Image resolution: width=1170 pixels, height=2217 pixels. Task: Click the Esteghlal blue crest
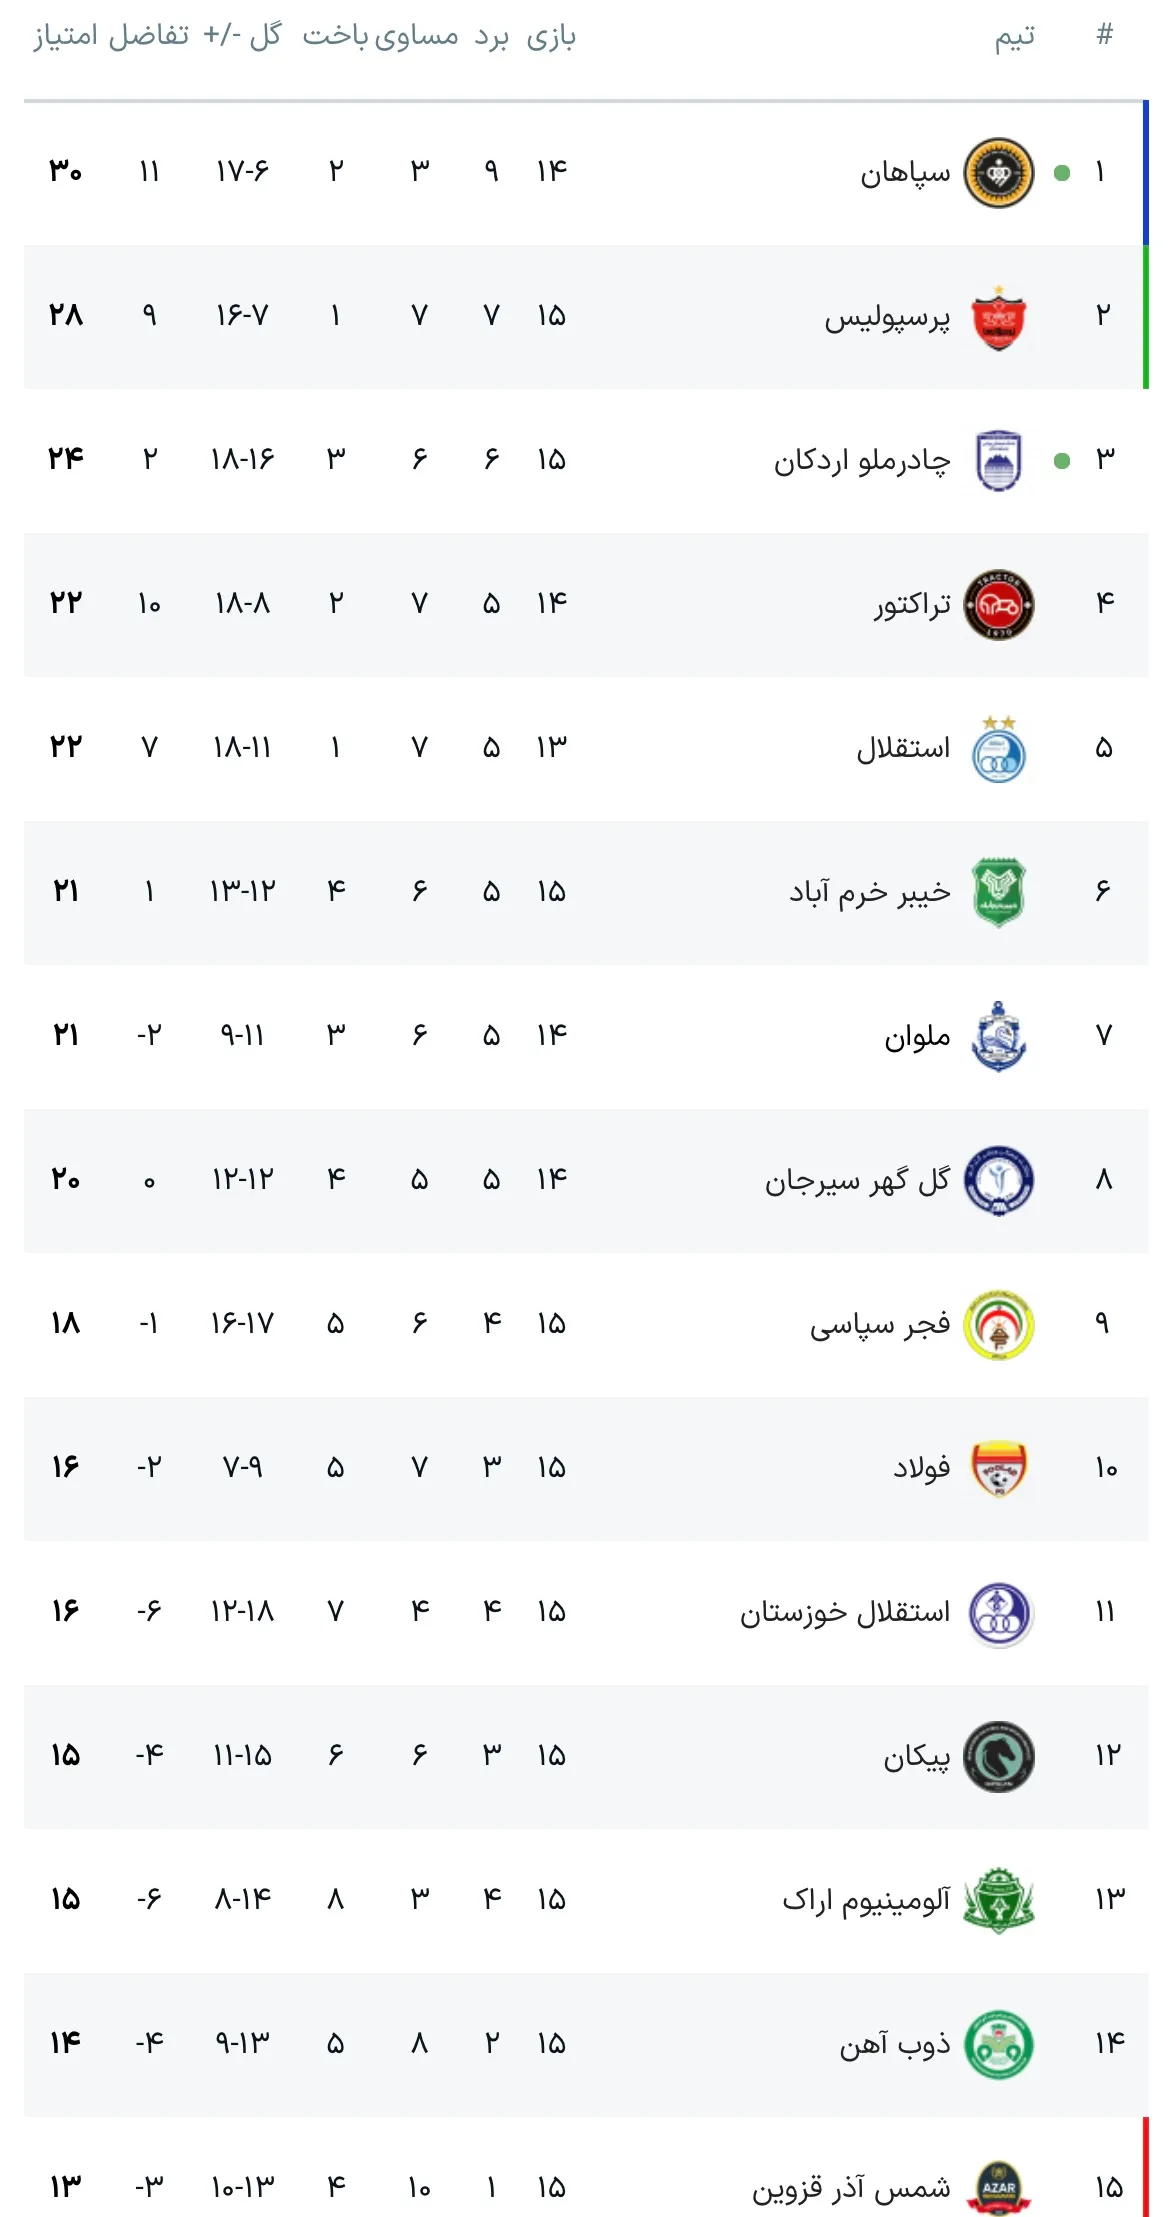point(998,750)
